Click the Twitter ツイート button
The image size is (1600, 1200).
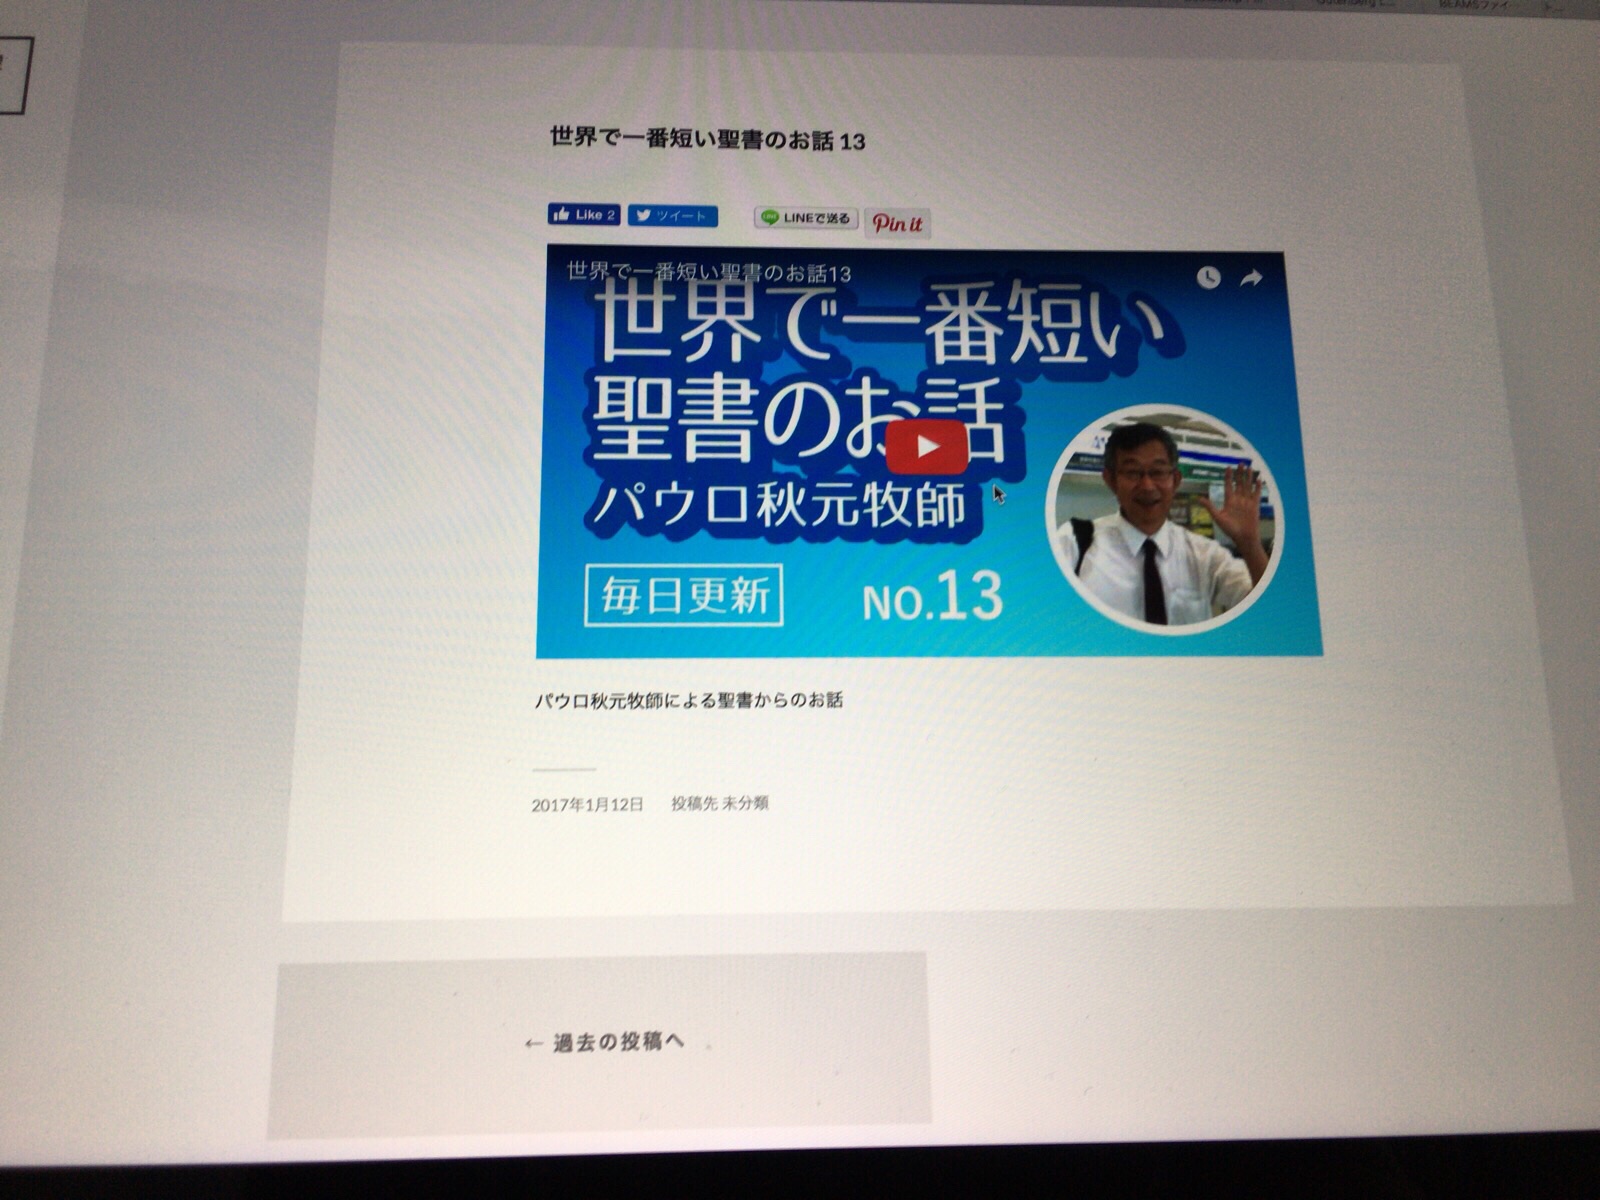[x=673, y=215]
